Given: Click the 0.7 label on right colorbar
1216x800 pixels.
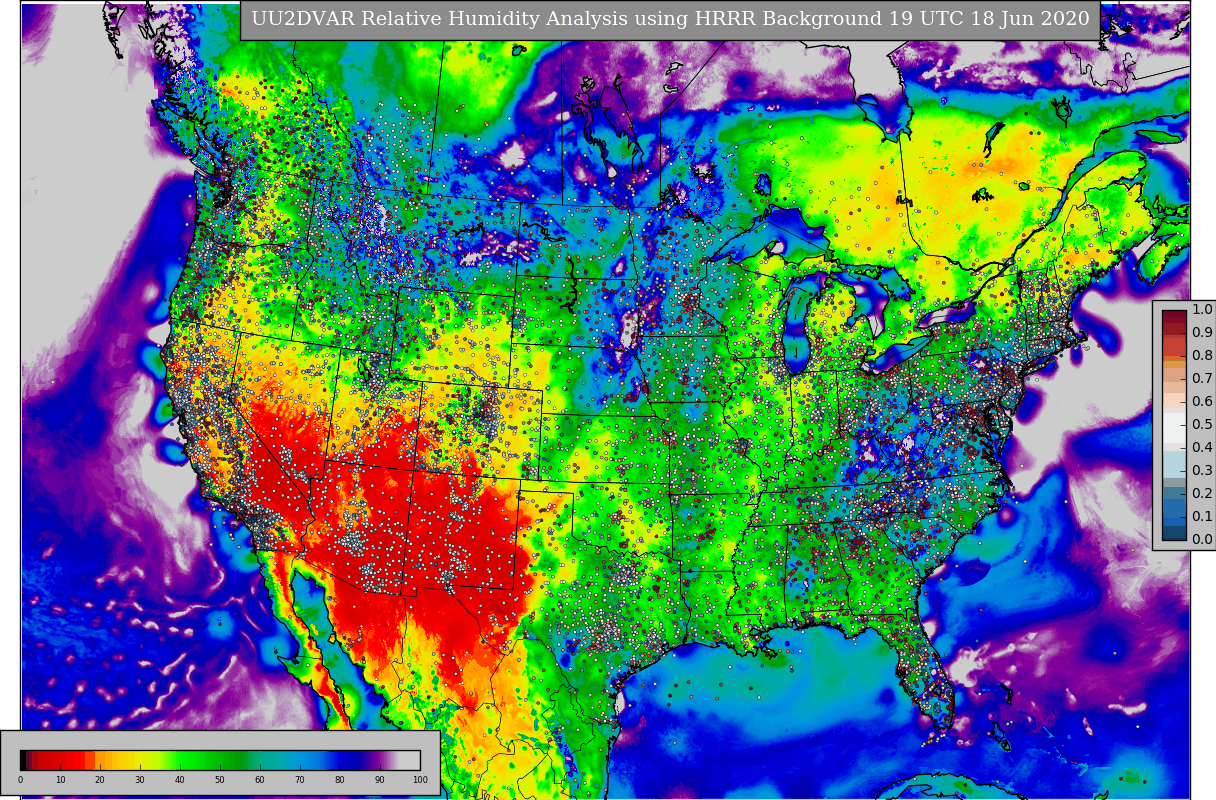Looking at the screenshot, I should [x=1202, y=379].
